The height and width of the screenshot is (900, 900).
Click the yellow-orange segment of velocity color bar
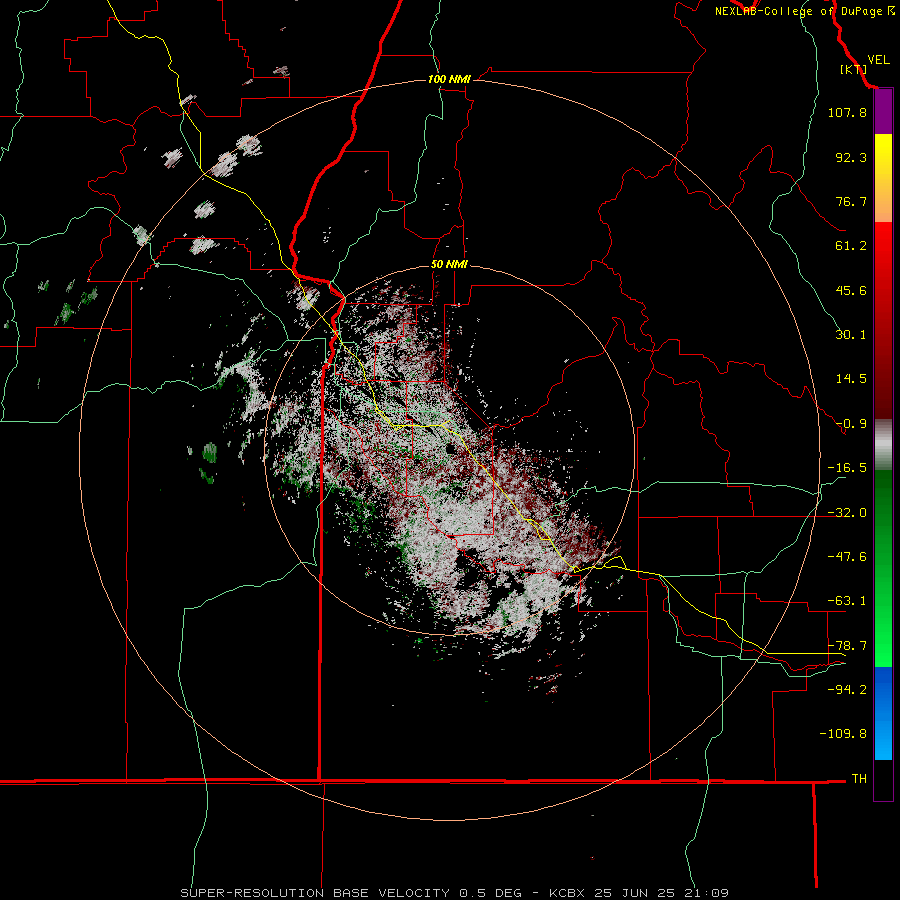click(883, 178)
